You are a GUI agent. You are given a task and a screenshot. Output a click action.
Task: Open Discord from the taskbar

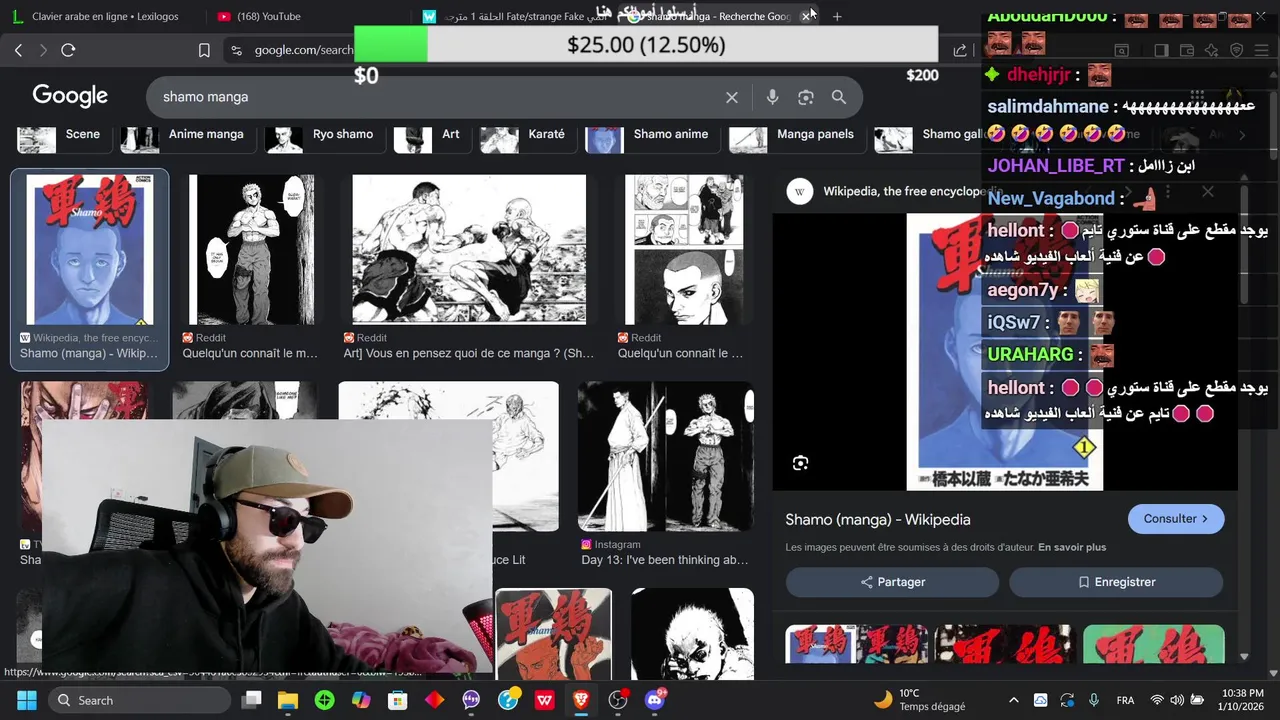655,700
